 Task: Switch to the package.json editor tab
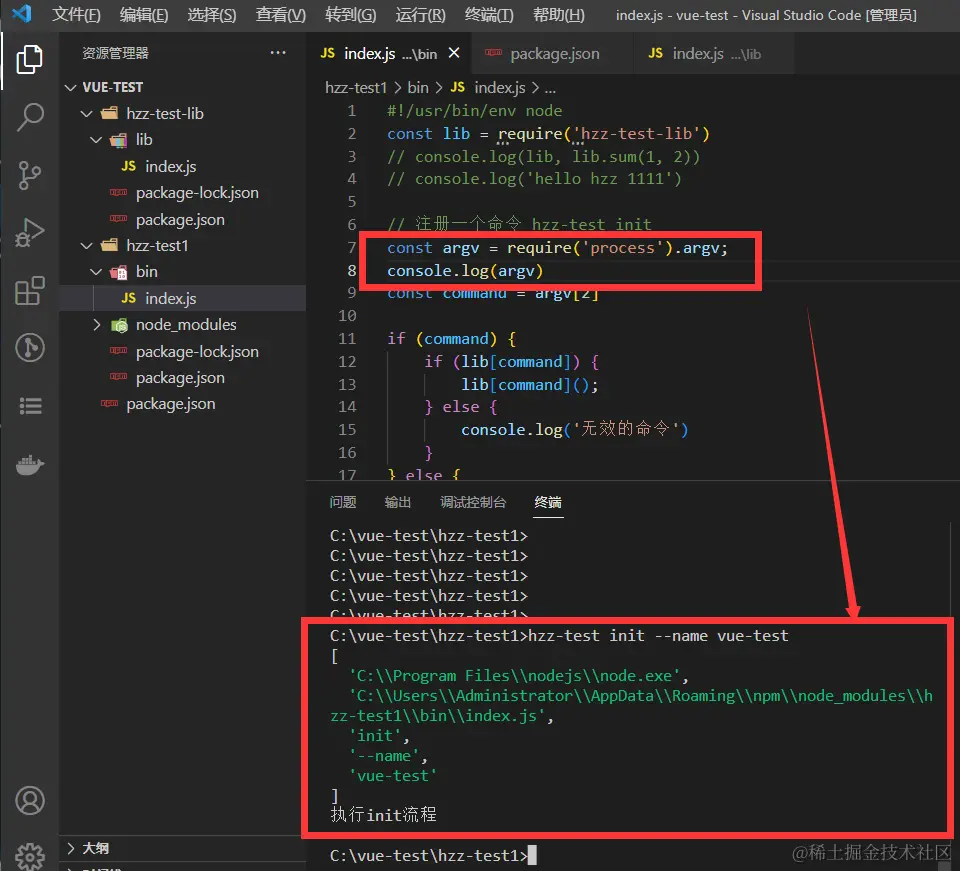click(550, 54)
